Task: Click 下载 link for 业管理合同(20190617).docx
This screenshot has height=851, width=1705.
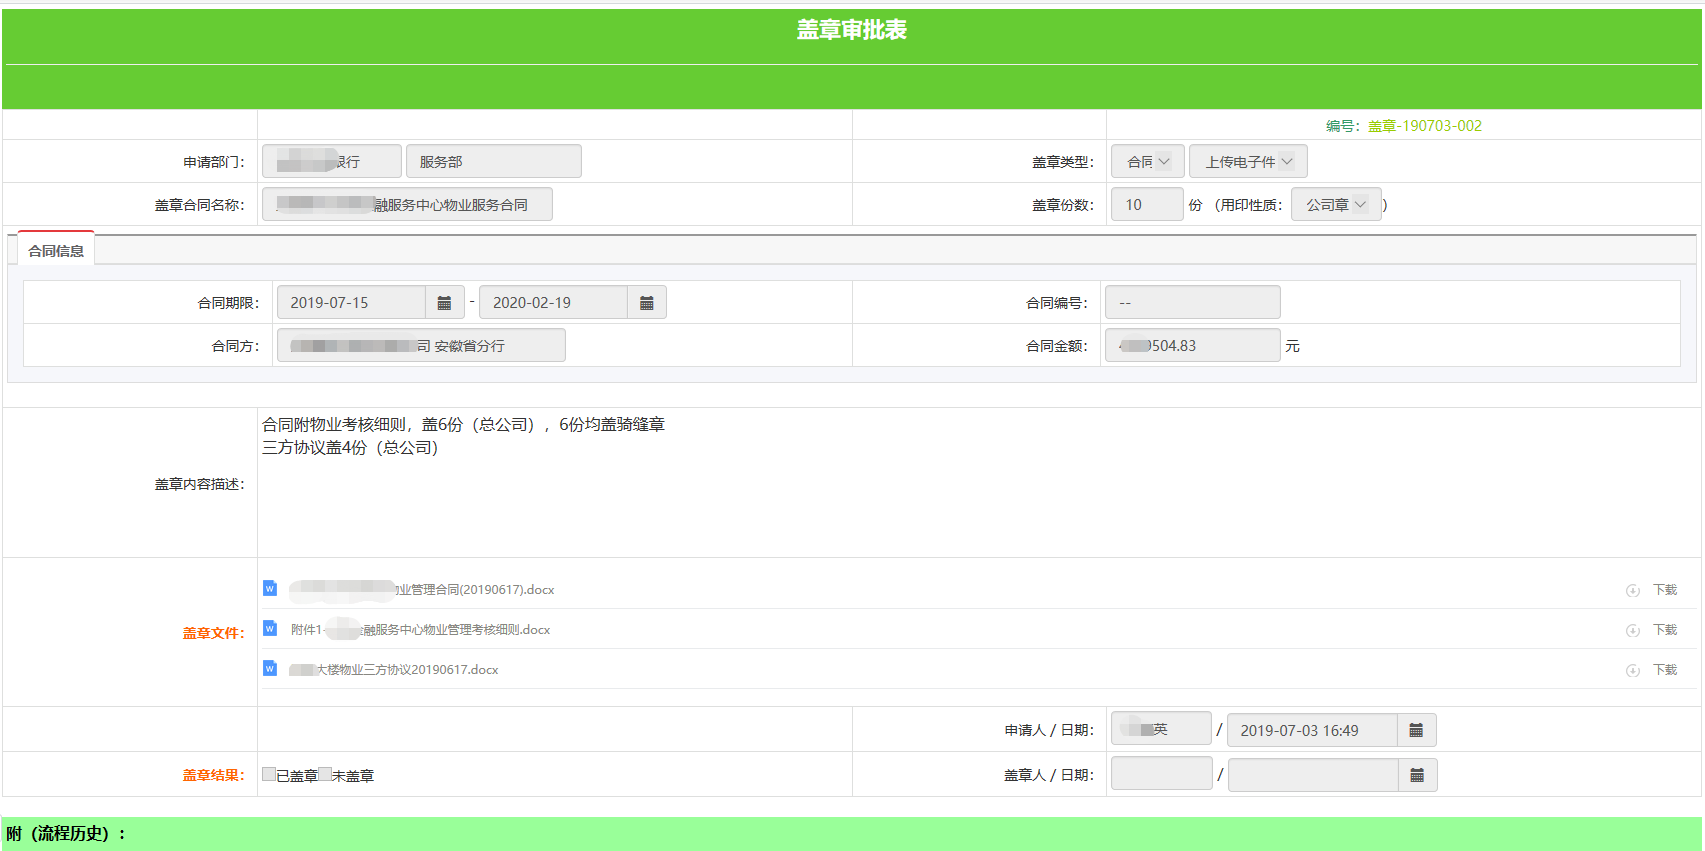Action: [1664, 590]
